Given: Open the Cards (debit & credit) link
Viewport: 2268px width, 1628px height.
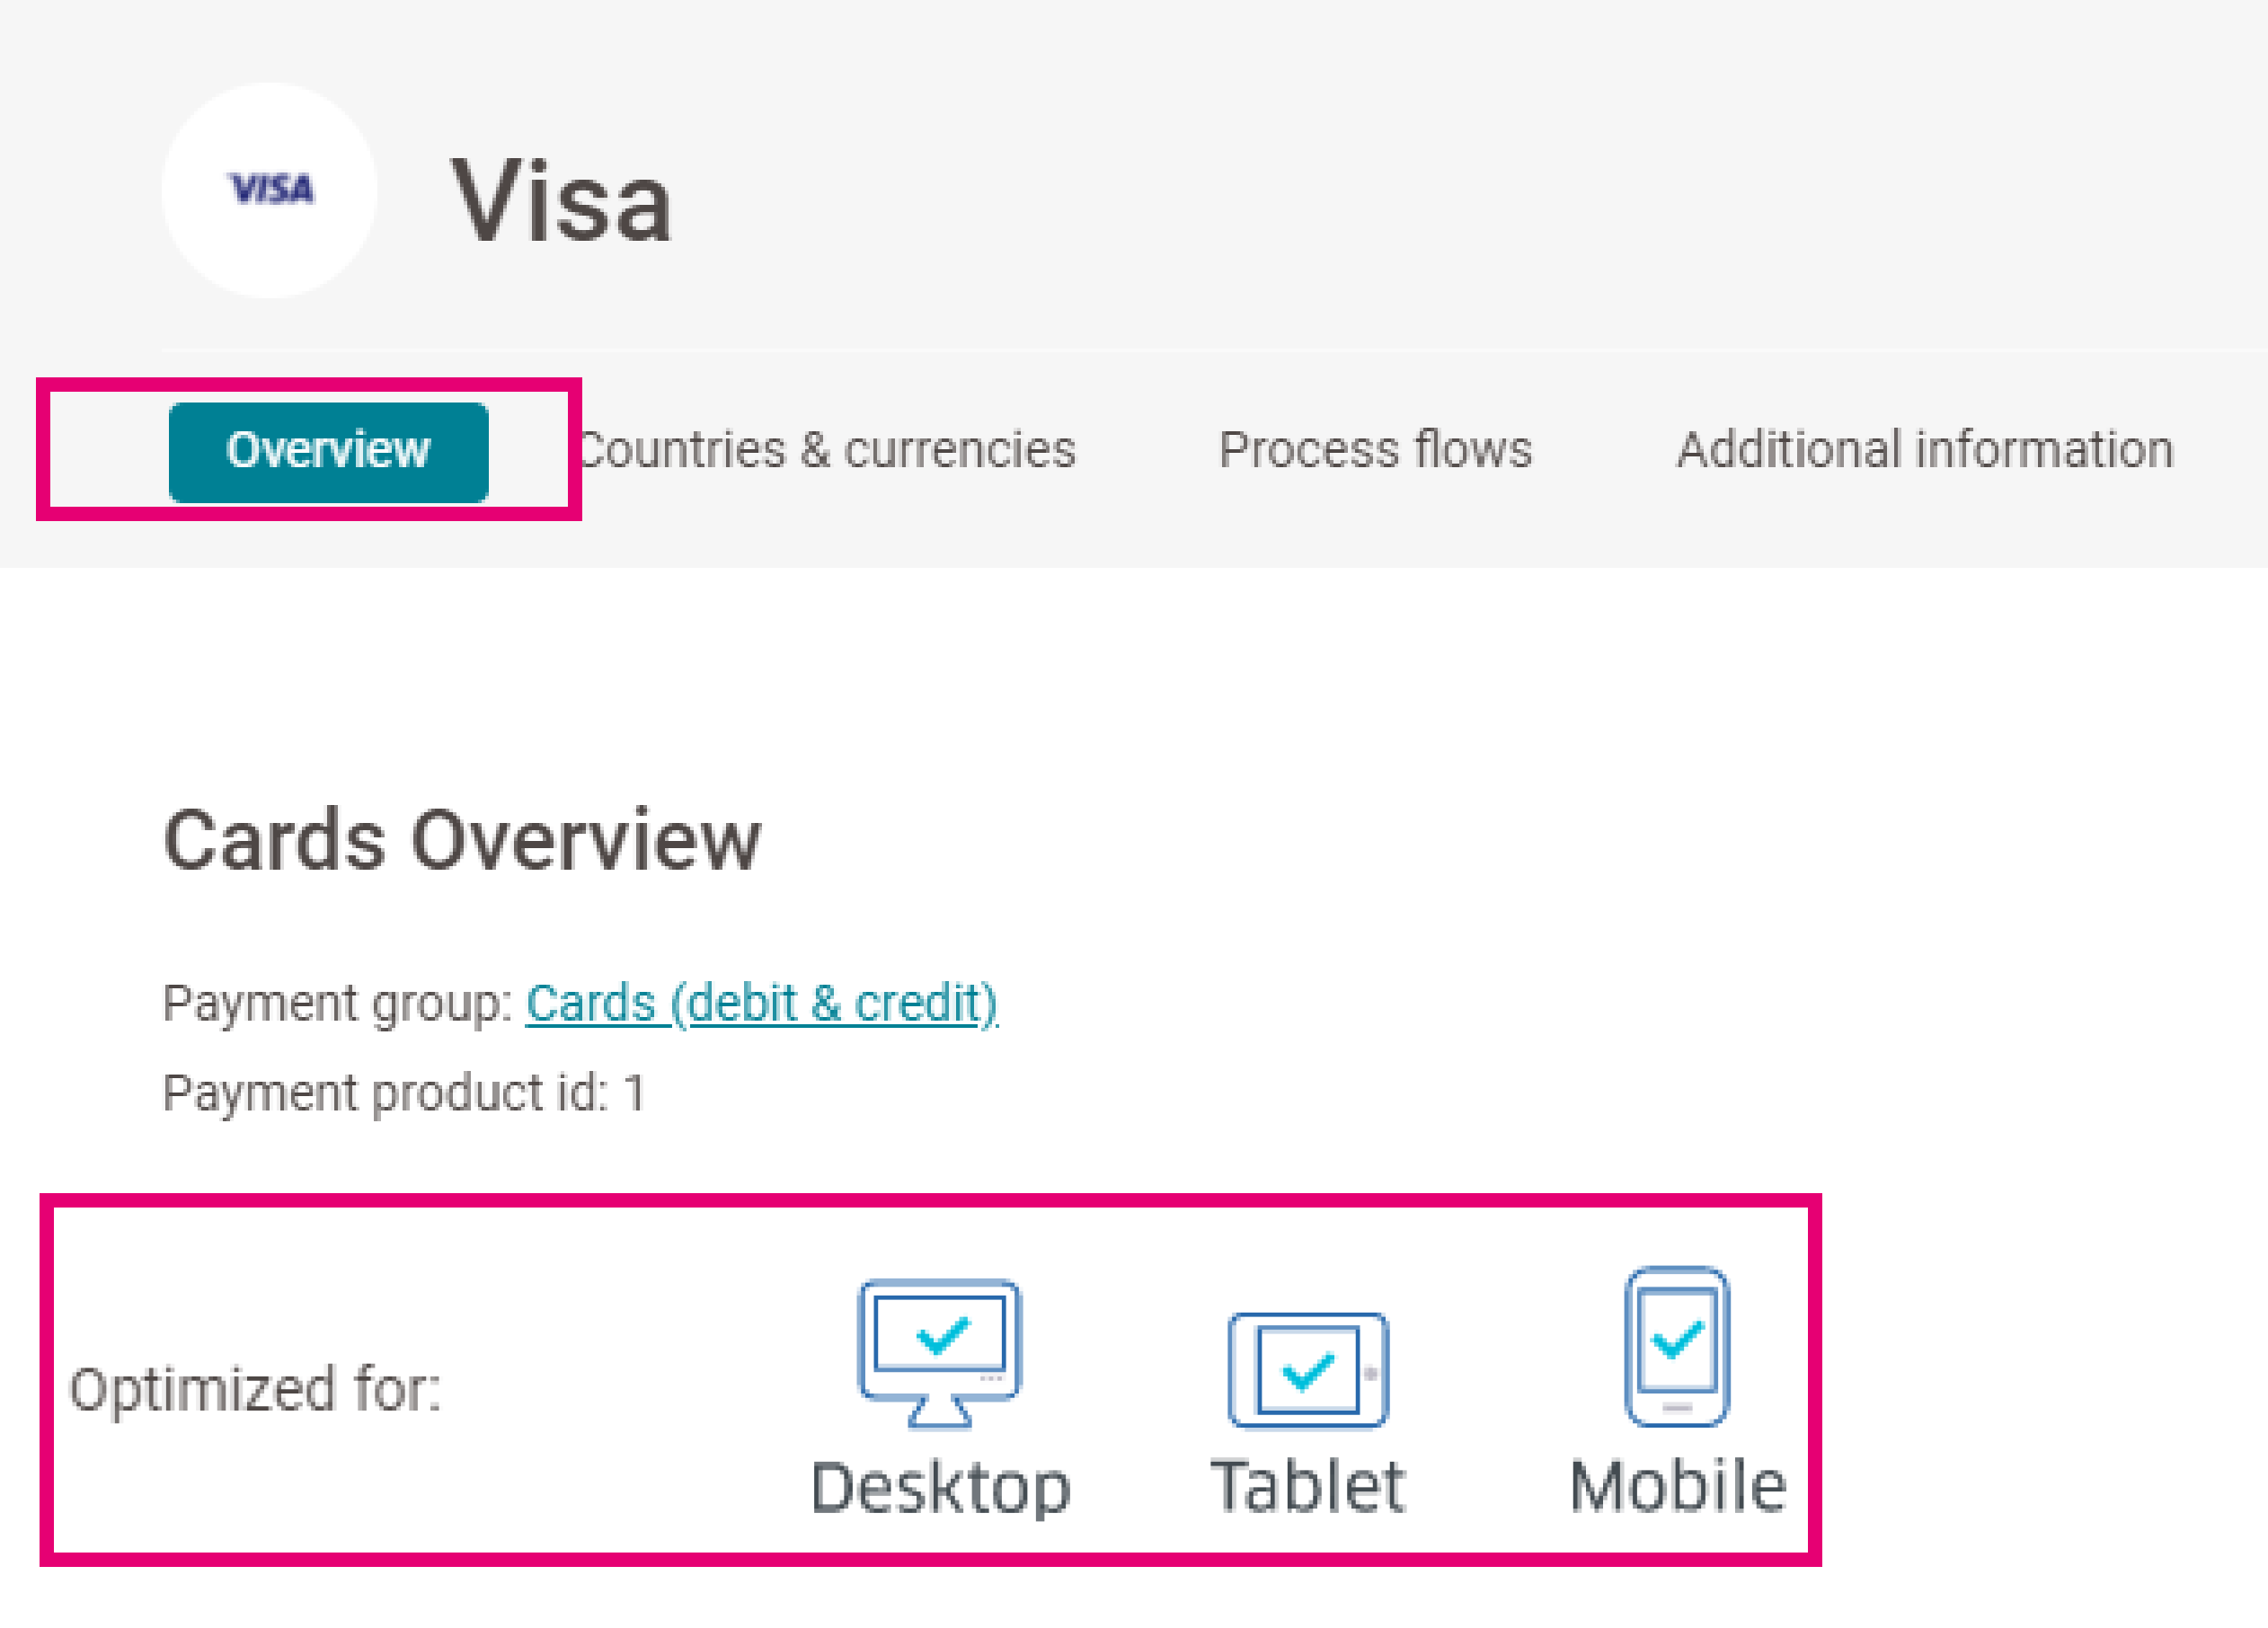Looking at the screenshot, I should (761, 1003).
